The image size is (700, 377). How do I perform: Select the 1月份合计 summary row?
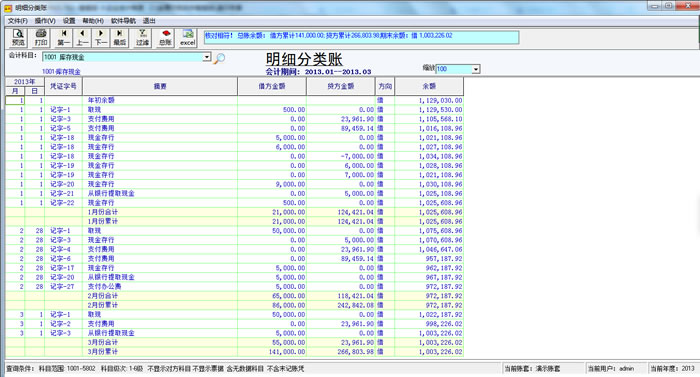pyautogui.click(x=234, y=212)
